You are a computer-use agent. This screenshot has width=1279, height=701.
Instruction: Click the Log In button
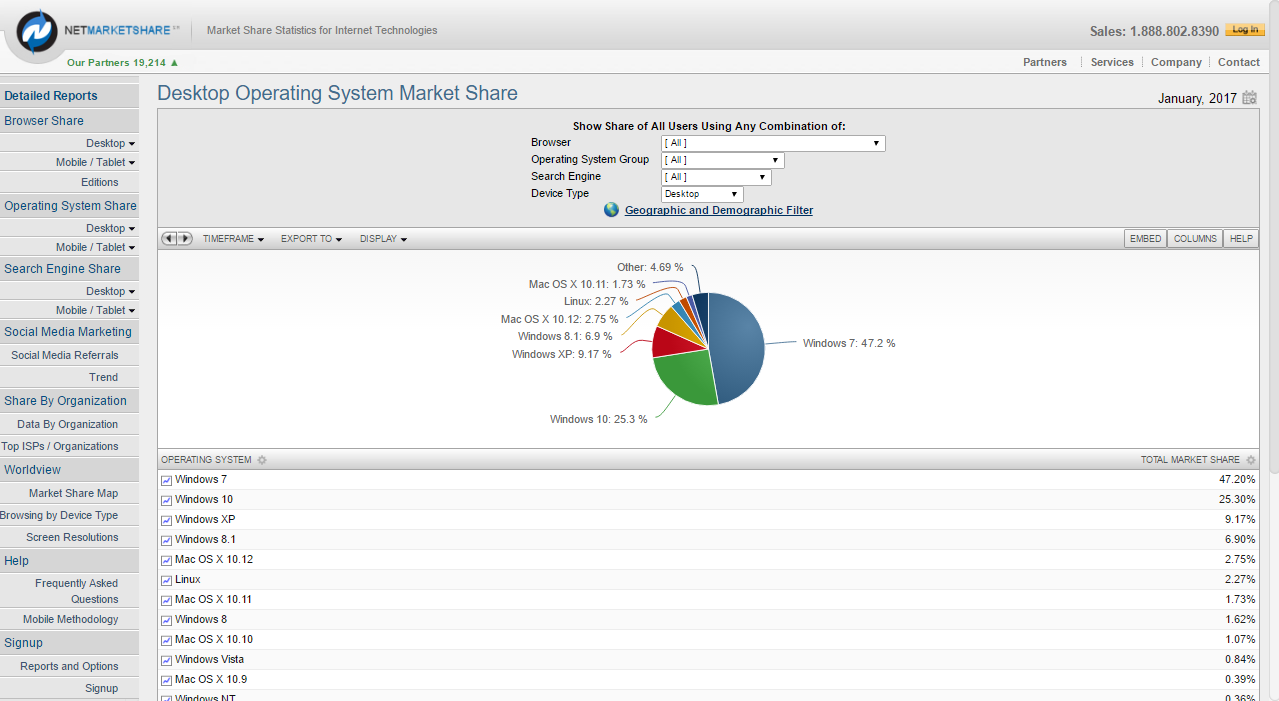point(1245,29)
